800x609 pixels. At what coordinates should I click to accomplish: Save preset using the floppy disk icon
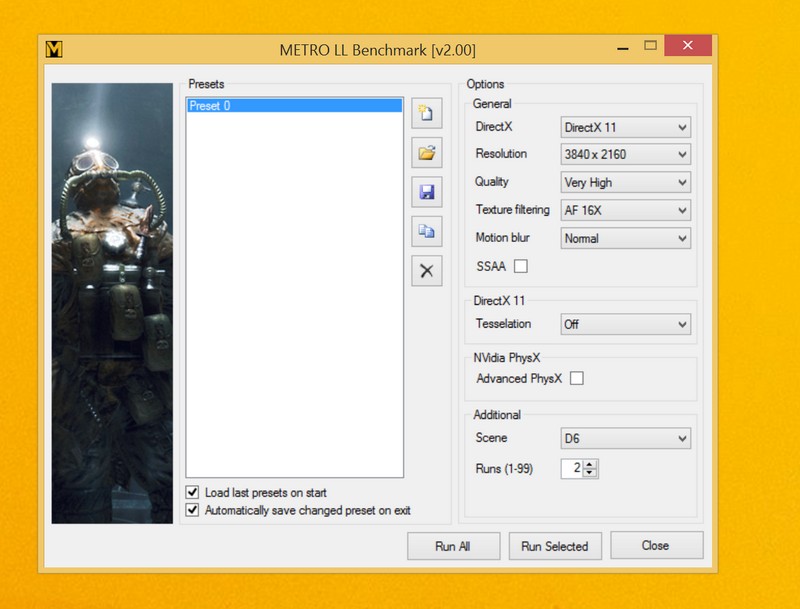(427, 192)
